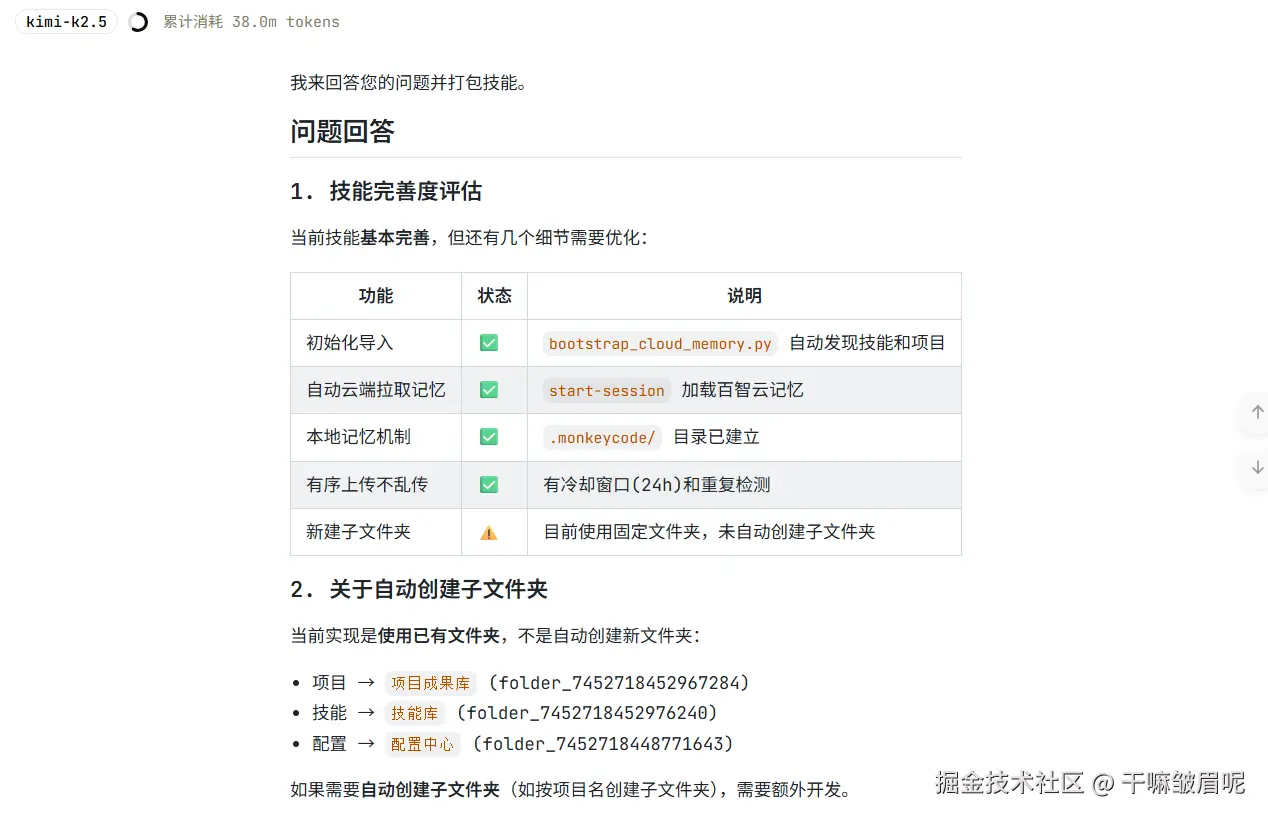Click the .monkeycode/ code tag
This screenshot has height=819, width=1268.
pyautogui.click(x=601, y=437)
